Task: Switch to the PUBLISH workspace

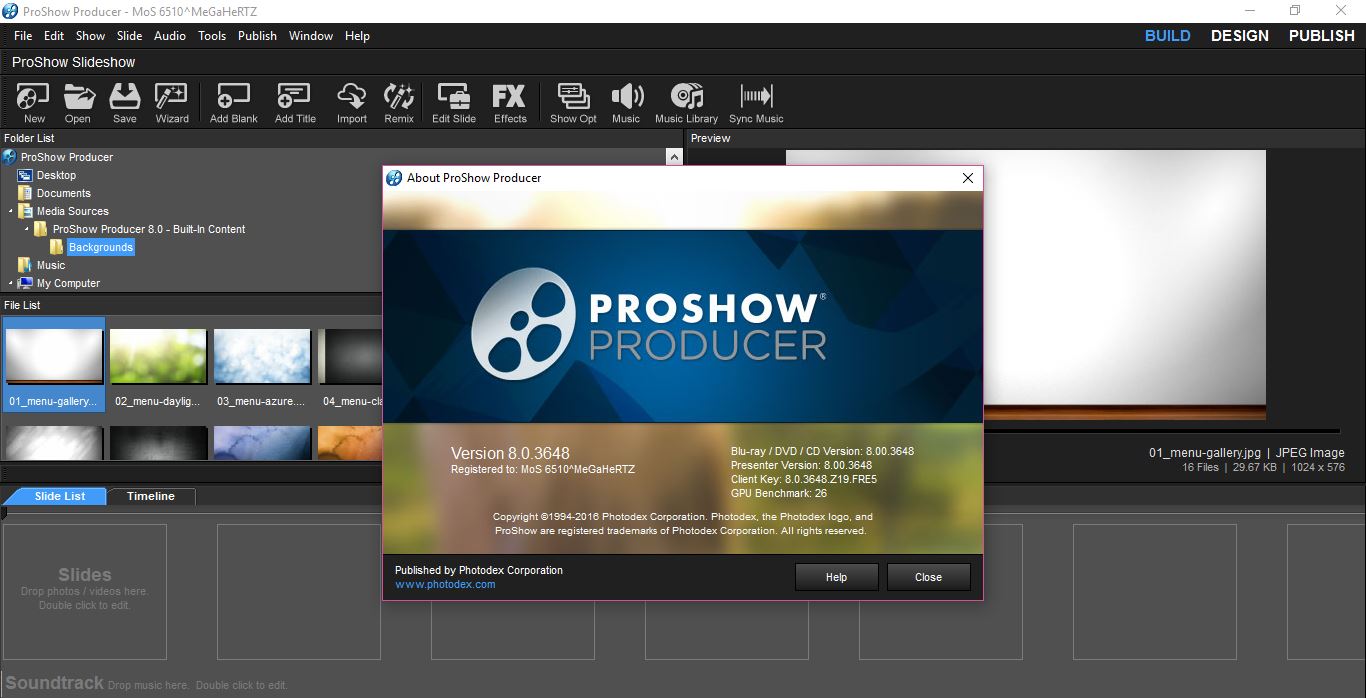Action: click(x=1321, y=35)
